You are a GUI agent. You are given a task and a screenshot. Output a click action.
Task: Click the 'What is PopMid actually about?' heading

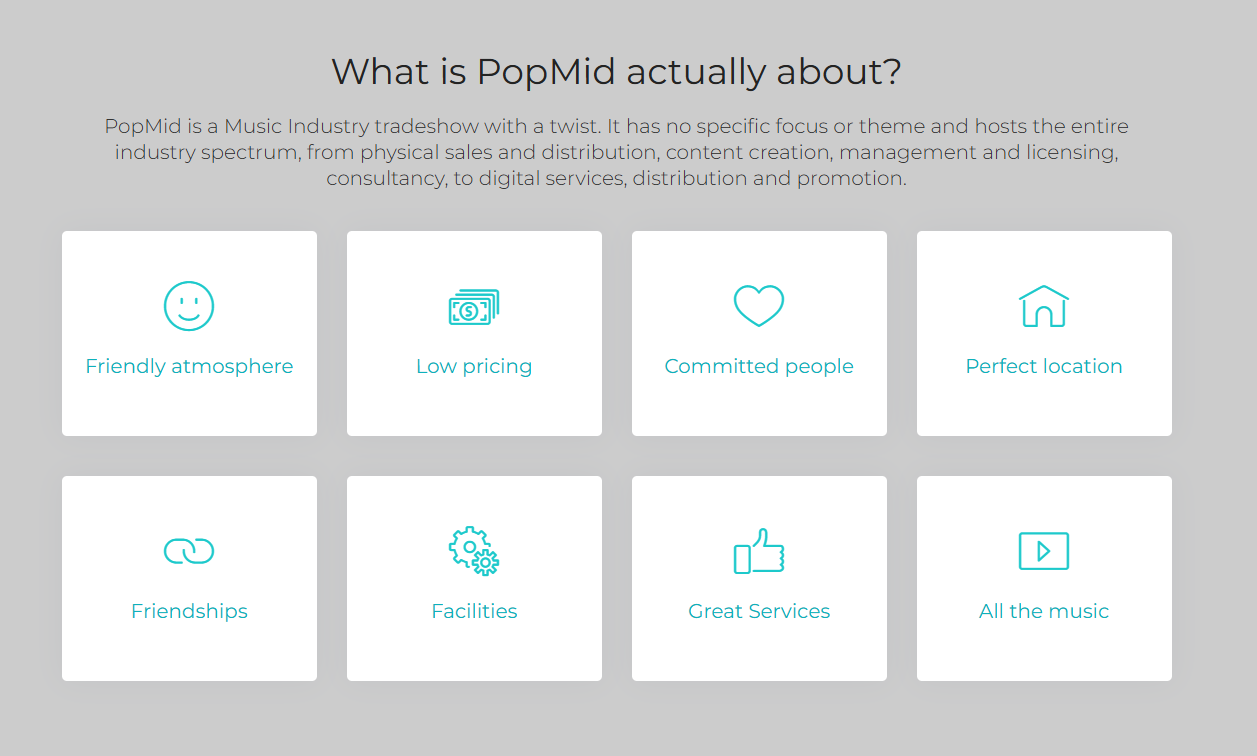pyautogui.click(x=616, y=72)
